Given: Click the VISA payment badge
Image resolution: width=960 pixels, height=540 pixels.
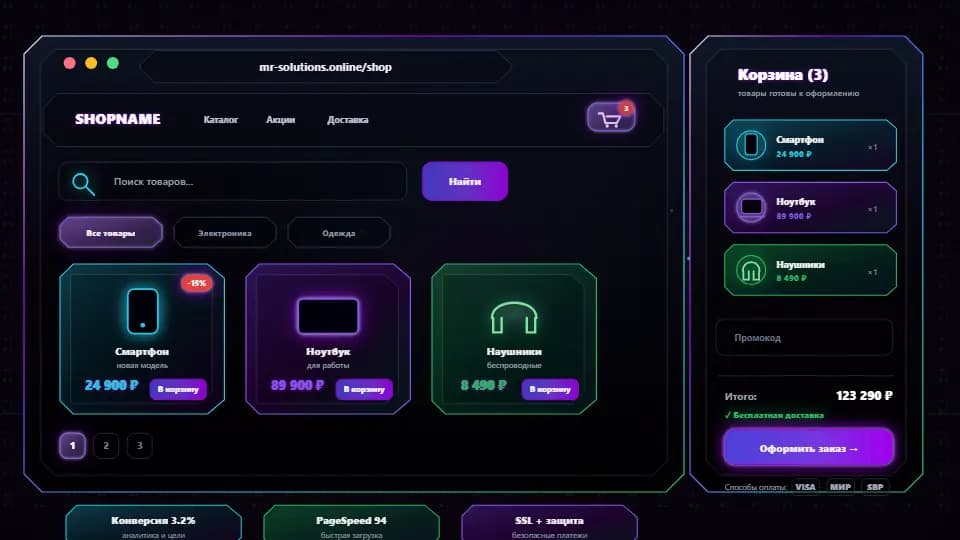Looking at the screenshot, I should 805,487.
